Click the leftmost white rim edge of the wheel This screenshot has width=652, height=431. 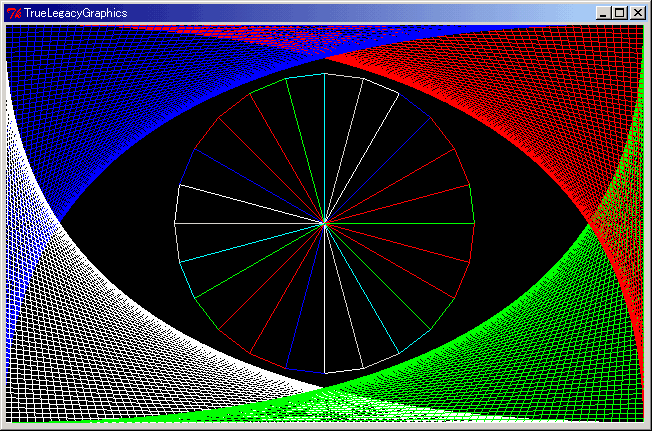coord(177,205)
